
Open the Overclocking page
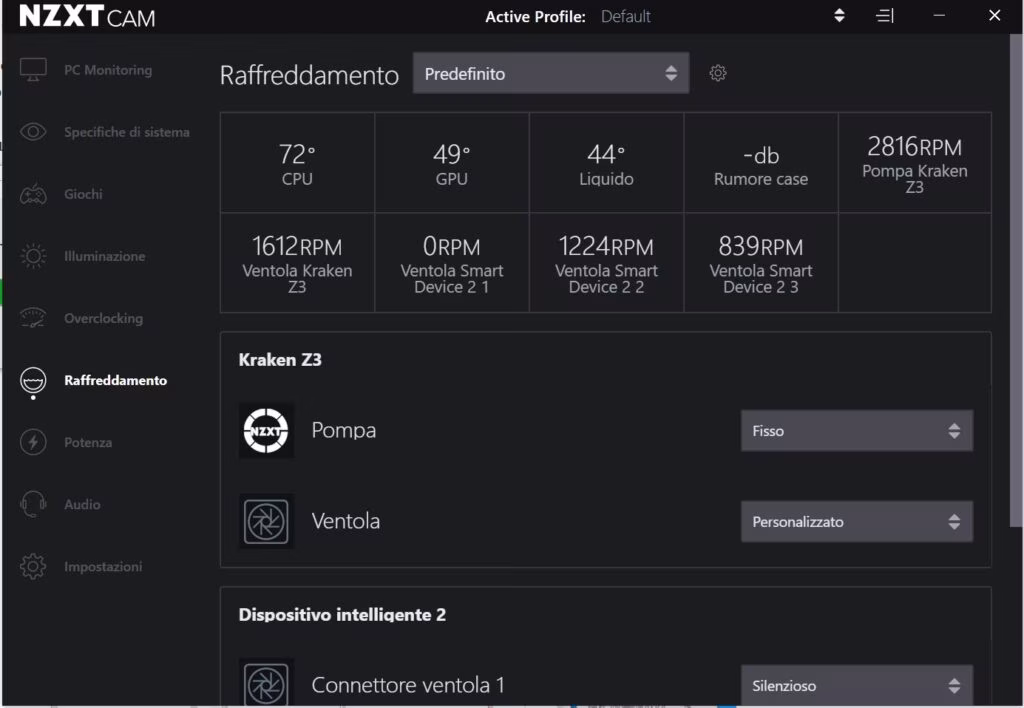pyautogui.click(x=103, y=318)
